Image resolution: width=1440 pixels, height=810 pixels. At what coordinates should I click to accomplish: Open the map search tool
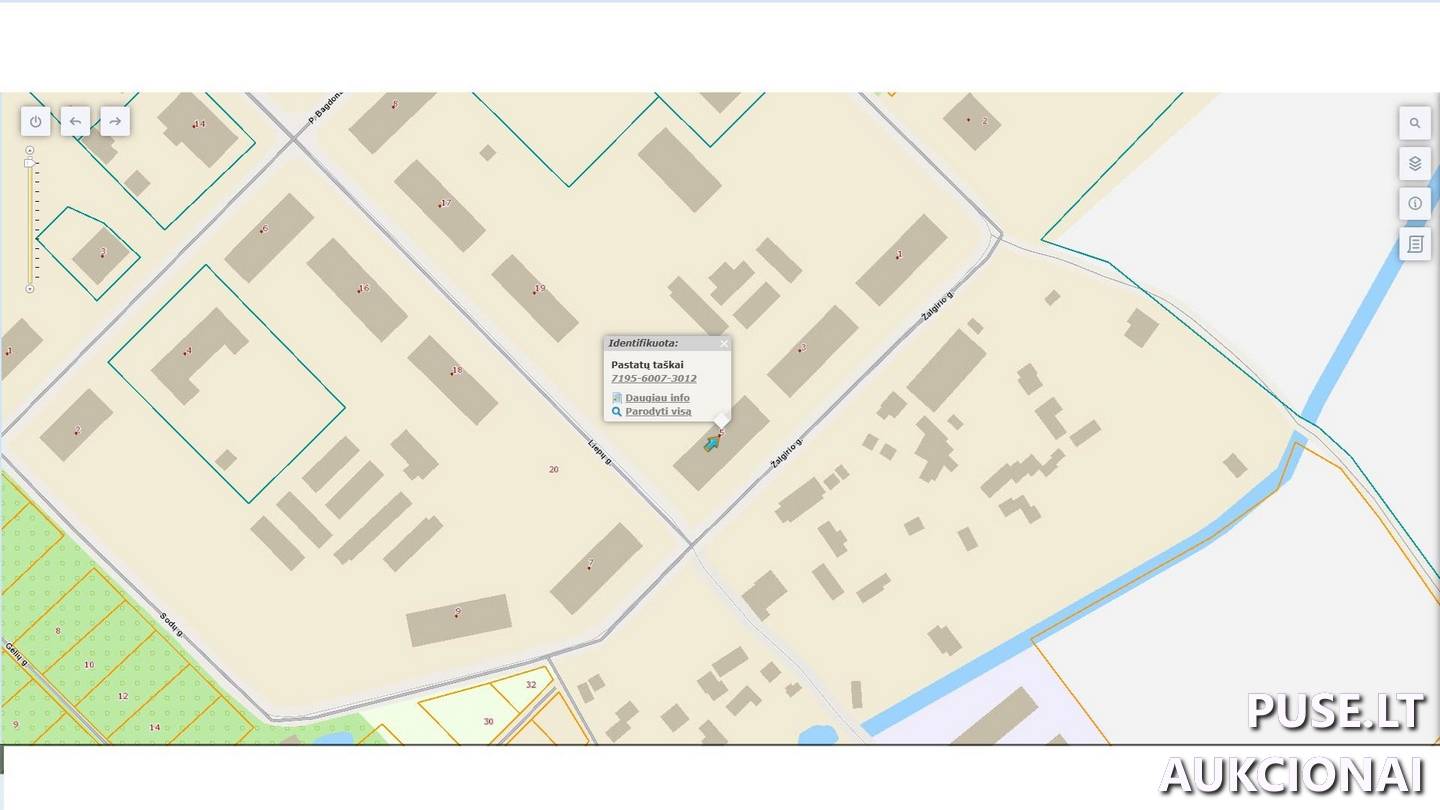pos(1415,123)
